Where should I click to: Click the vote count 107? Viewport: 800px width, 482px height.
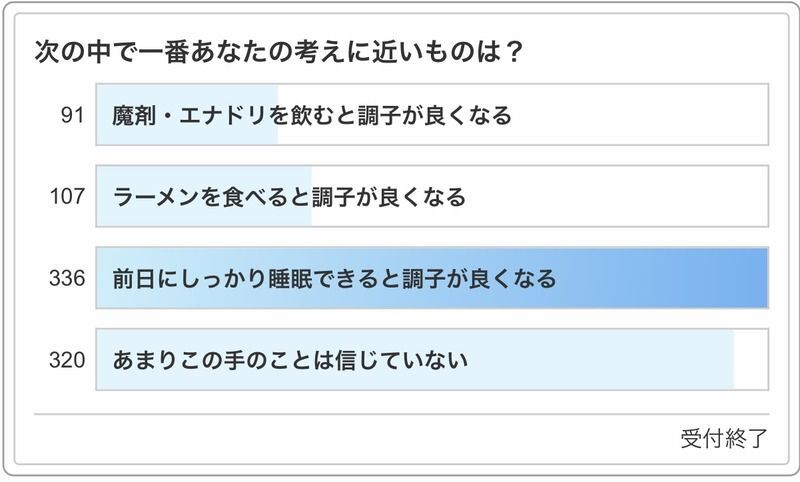(x=66, y=196)
